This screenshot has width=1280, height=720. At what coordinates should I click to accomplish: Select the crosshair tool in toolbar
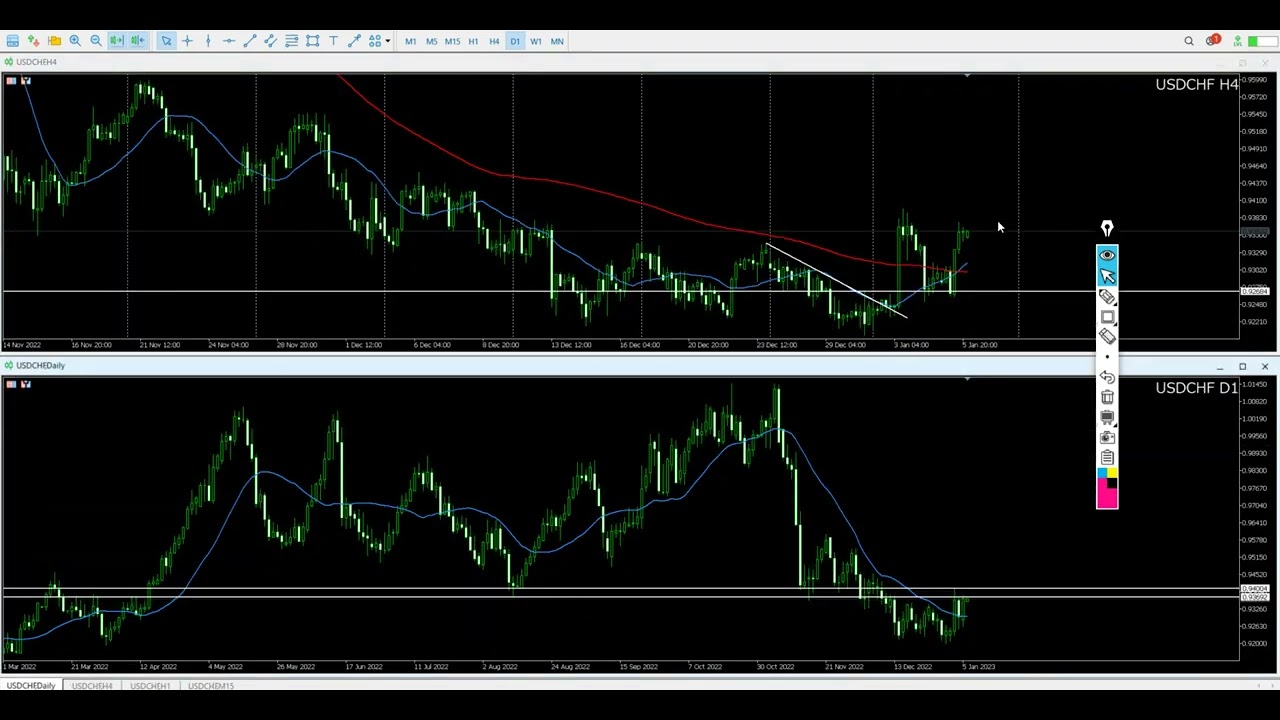click(x=187, y=41)
